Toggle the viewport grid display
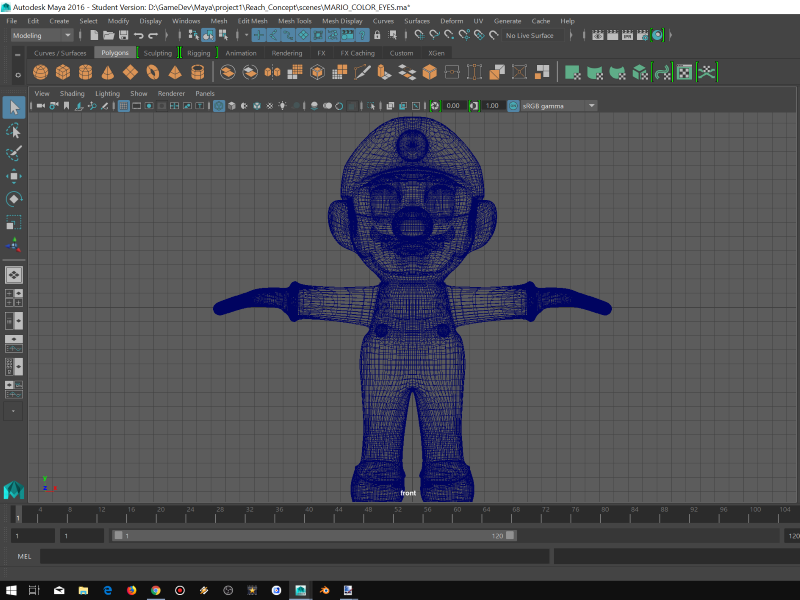800x600 pixels. pyautogui.click(x=125, y=105)
